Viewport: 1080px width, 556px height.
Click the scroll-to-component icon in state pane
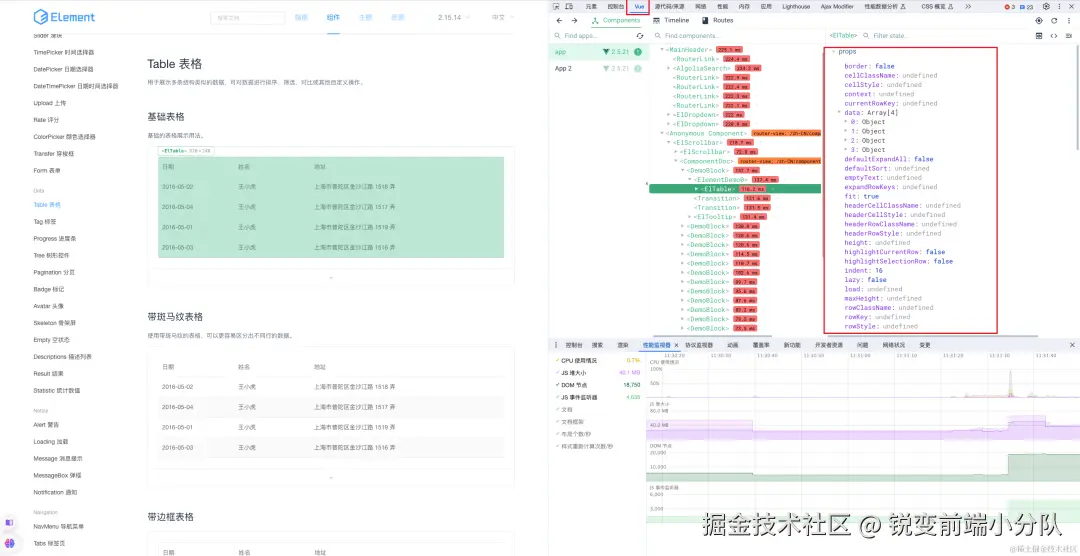click(x=1039, y=36)
